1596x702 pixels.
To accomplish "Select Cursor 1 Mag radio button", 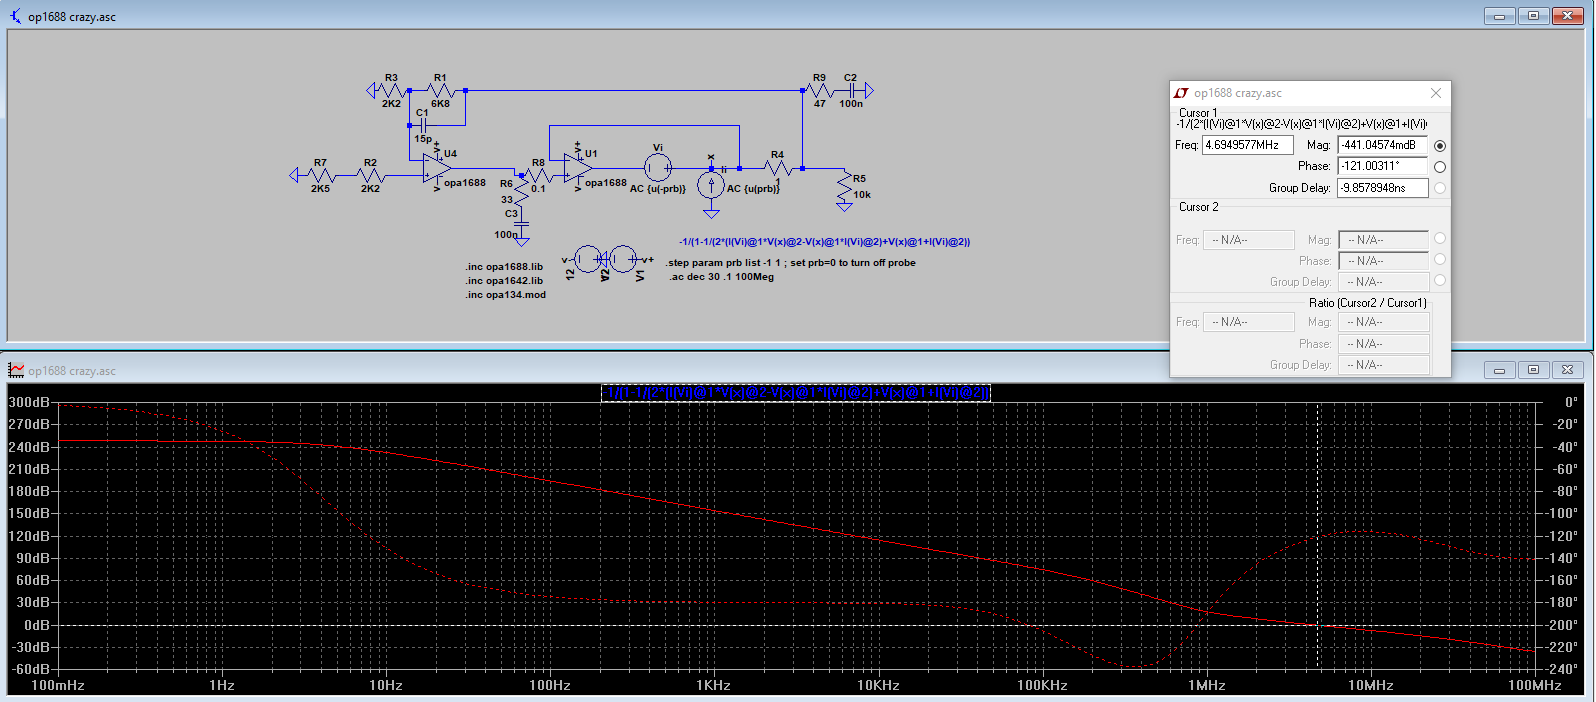I will [1440, 146].
